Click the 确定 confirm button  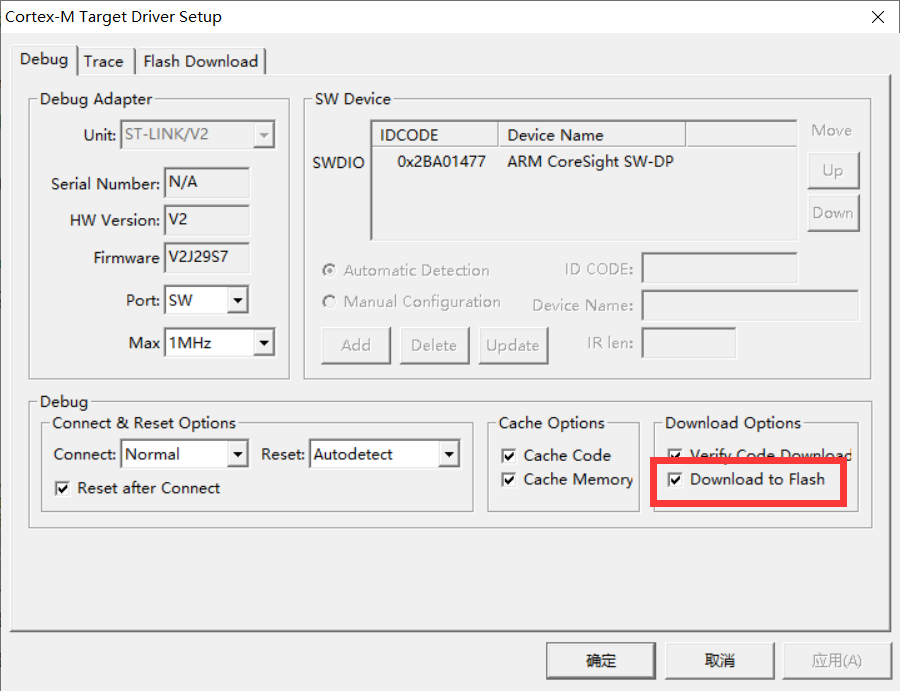[x=600, y=660]
